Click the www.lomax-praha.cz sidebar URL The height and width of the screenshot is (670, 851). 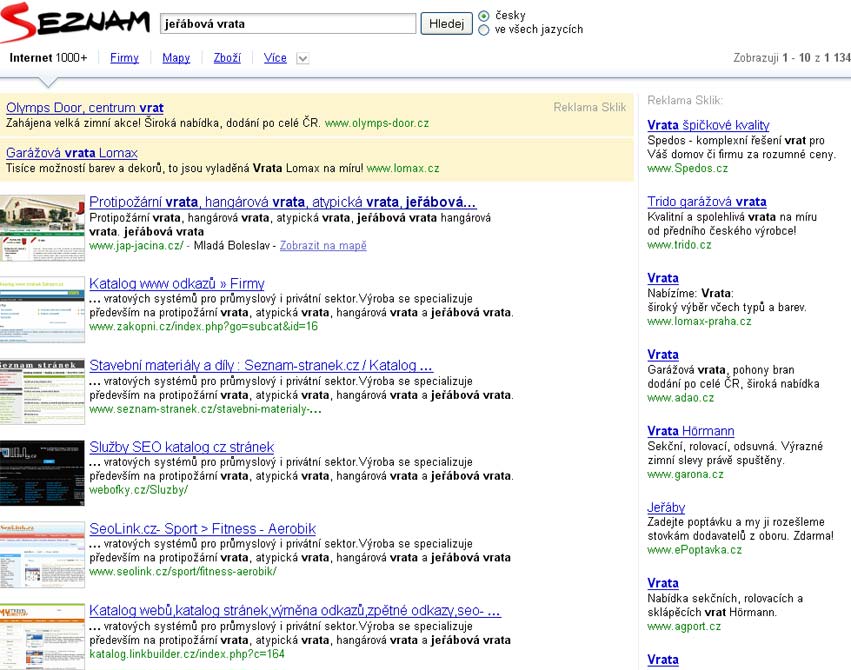[x=699, y=321]
